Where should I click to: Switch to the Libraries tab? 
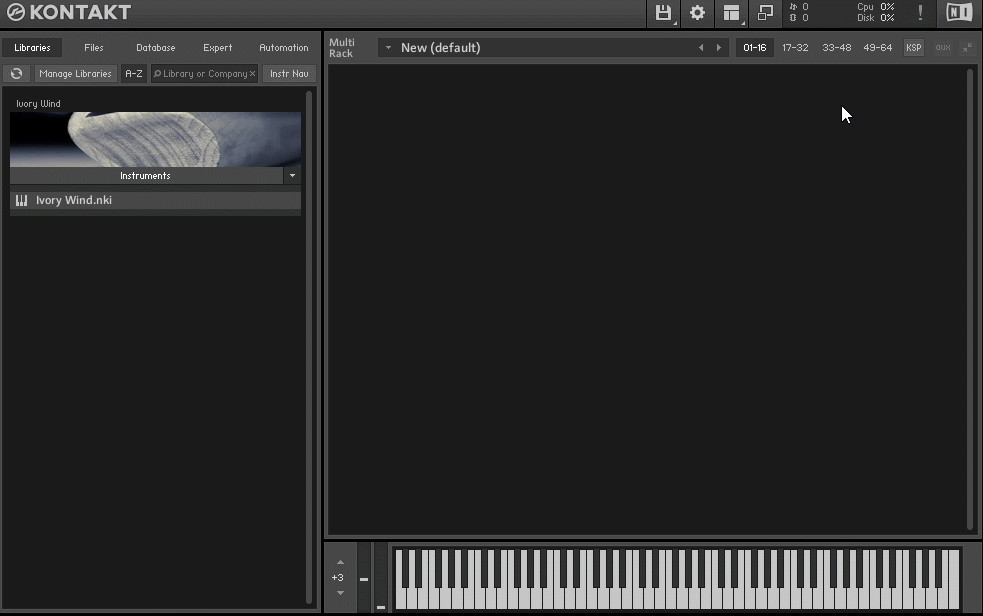pyautogui.click(x=33, y=48)
